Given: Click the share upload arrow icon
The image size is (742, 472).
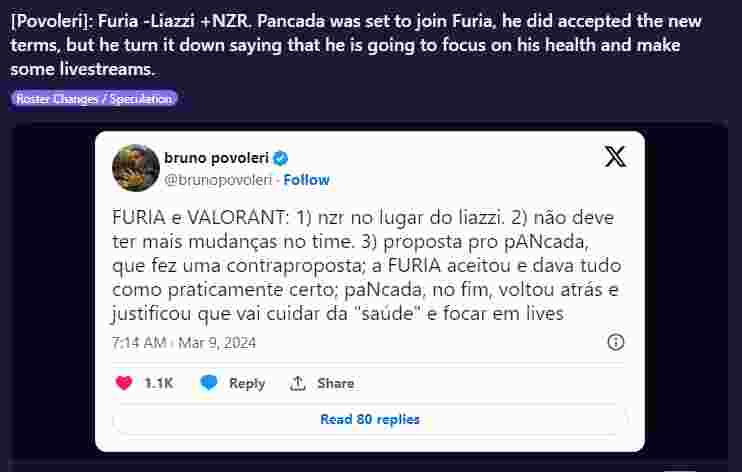Looking at the screenshot, I should point(297,383).
